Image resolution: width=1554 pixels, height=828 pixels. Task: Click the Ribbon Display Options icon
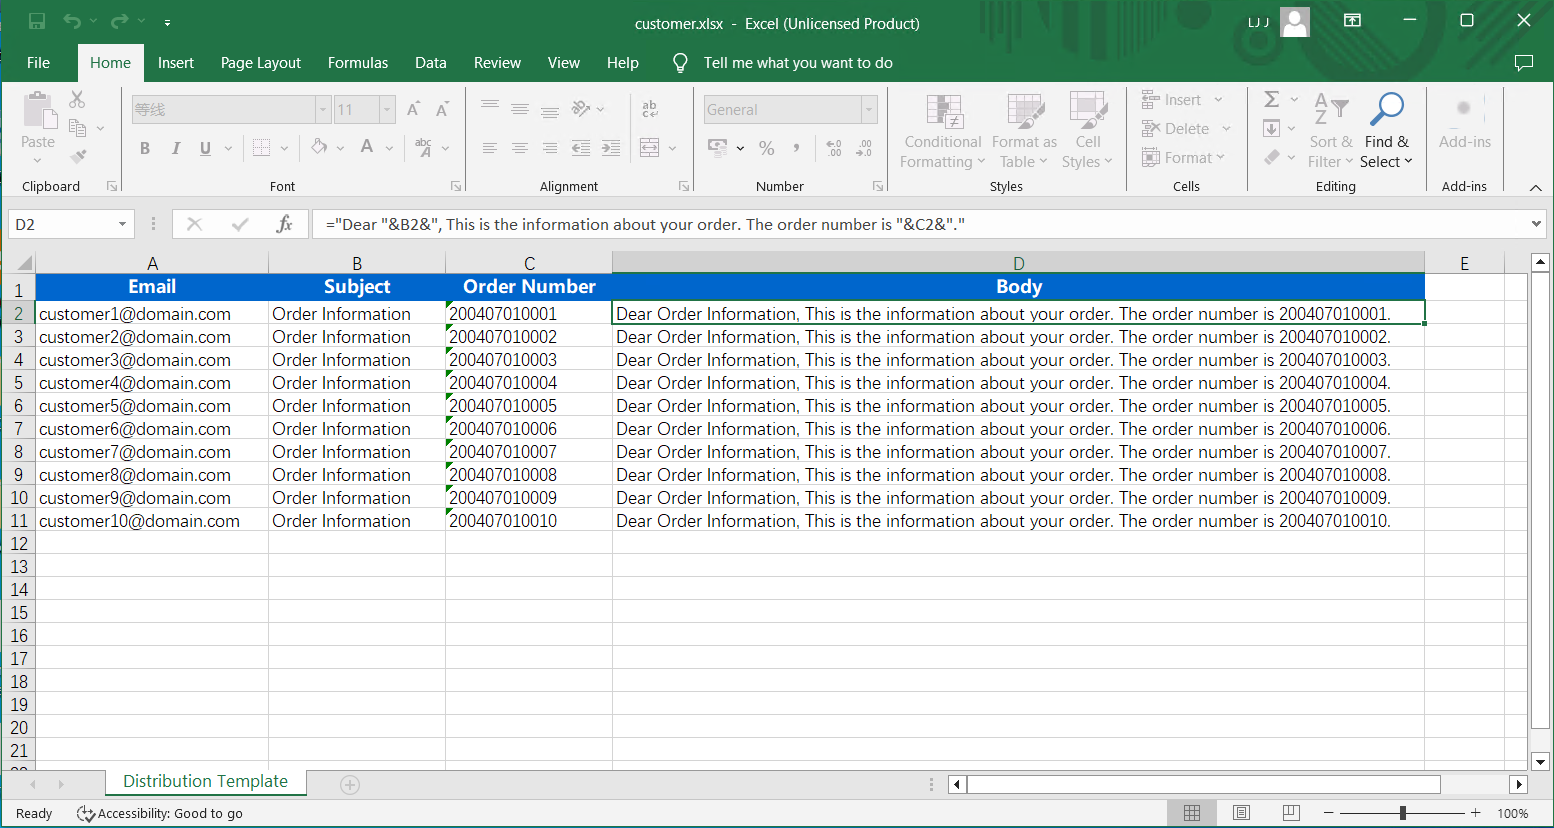(x=1352, y=20)
